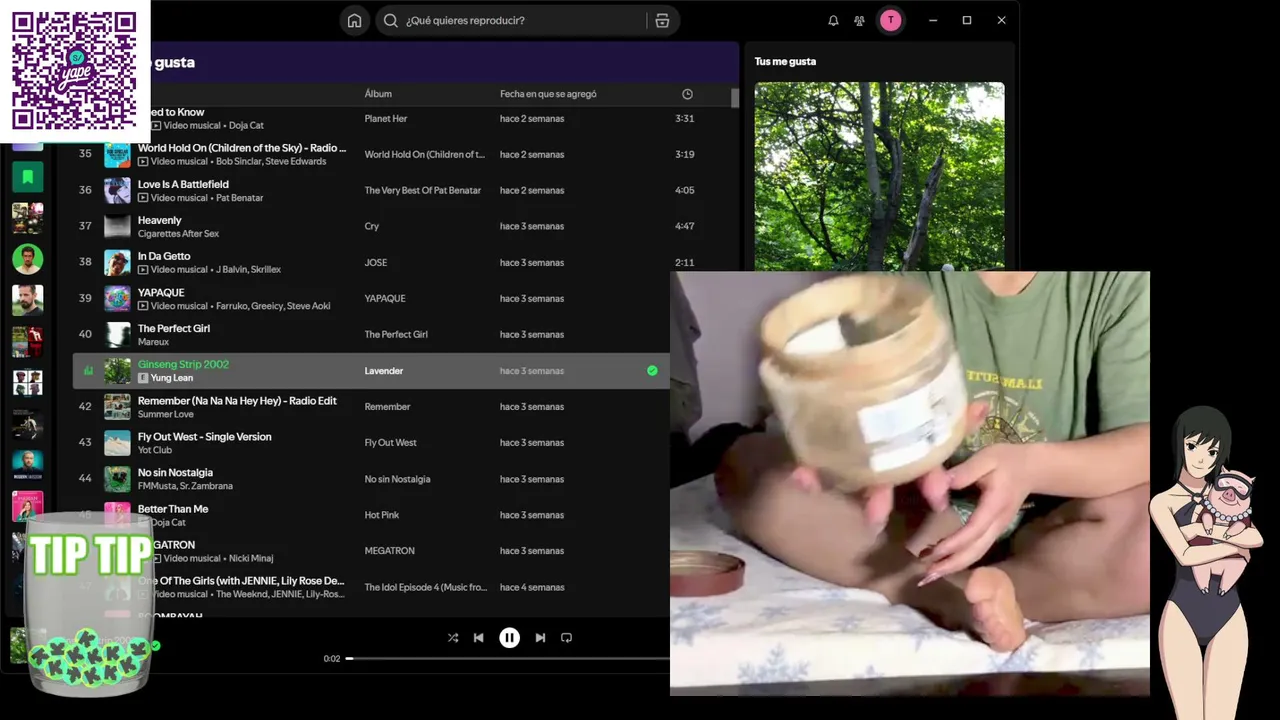Maximize the Spotify window
Image resolution: width=1280 pixels, height=720 pixels.
[x=967, y=20]
